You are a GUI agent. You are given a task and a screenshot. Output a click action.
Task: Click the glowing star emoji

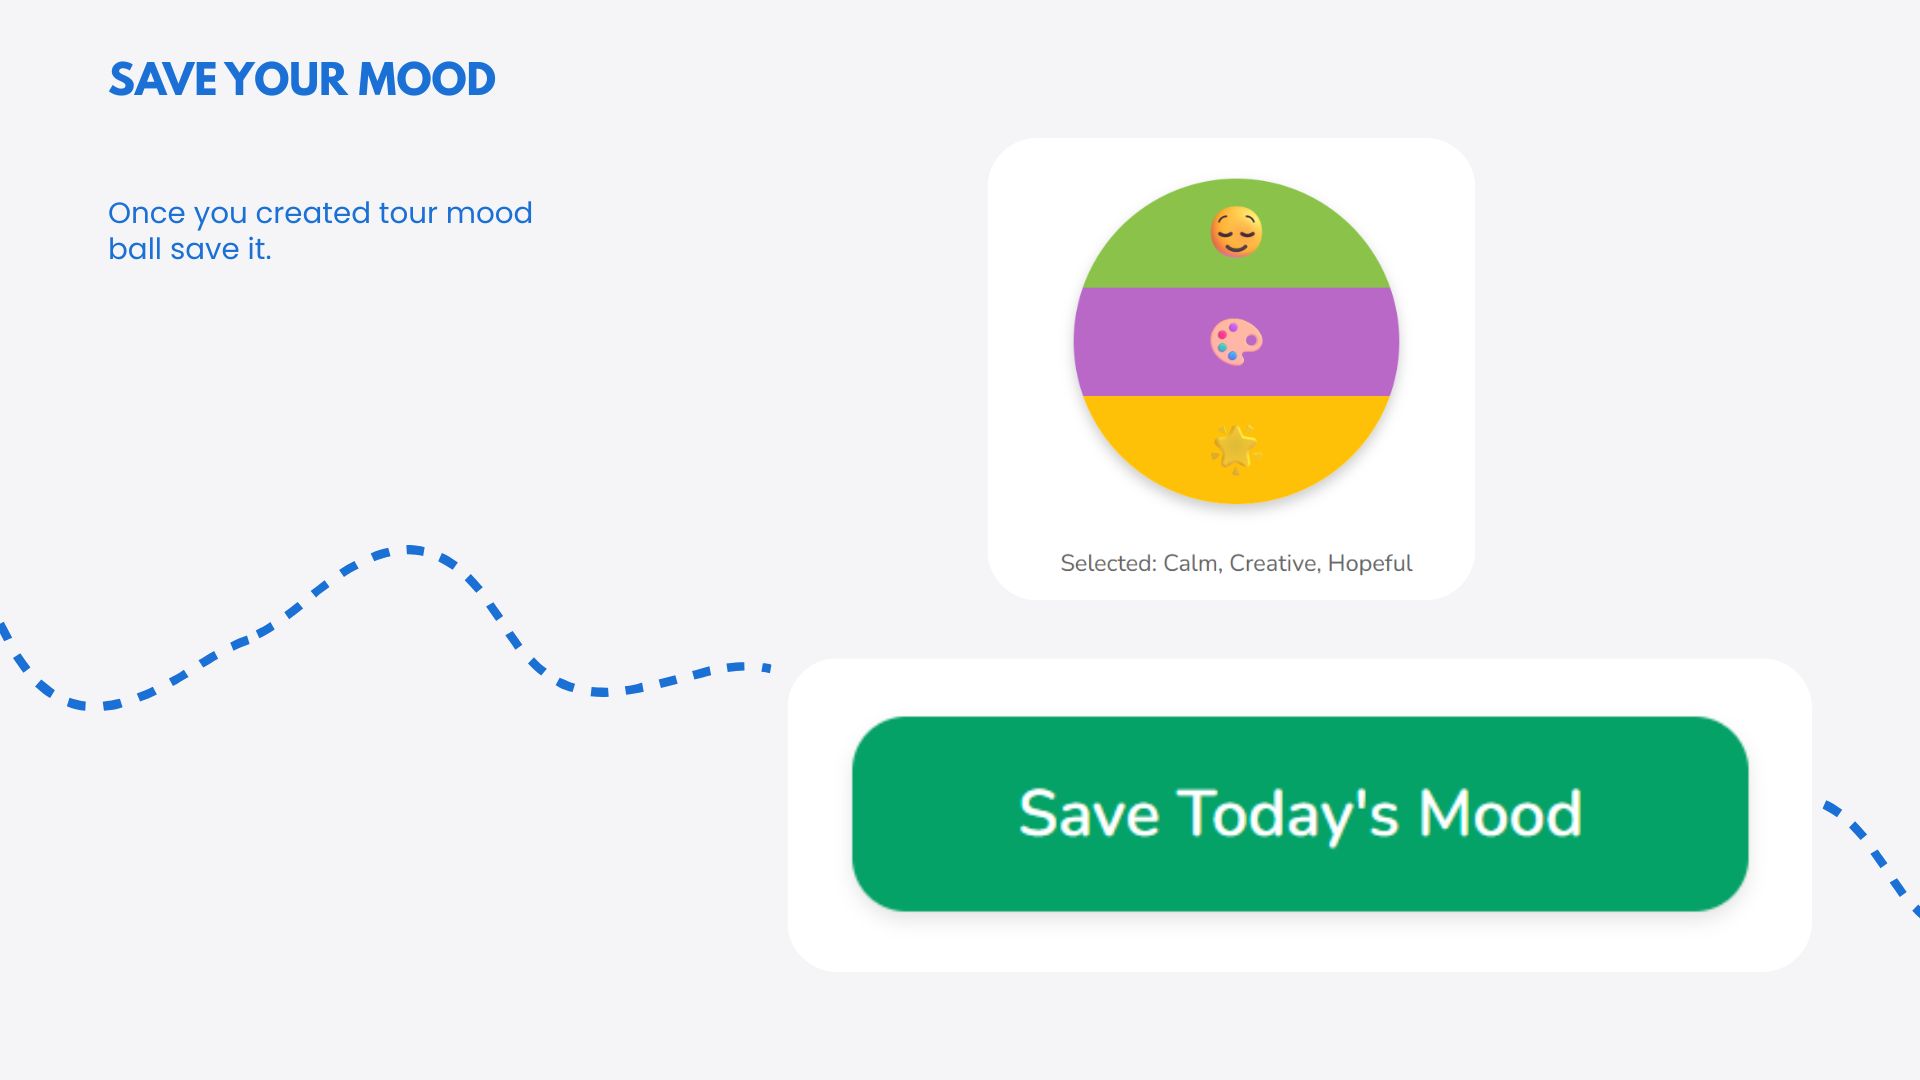(x=1236, y=448)
